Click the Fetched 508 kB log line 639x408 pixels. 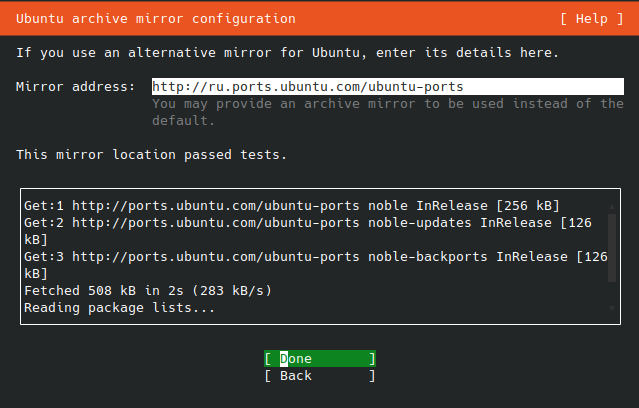148,291
